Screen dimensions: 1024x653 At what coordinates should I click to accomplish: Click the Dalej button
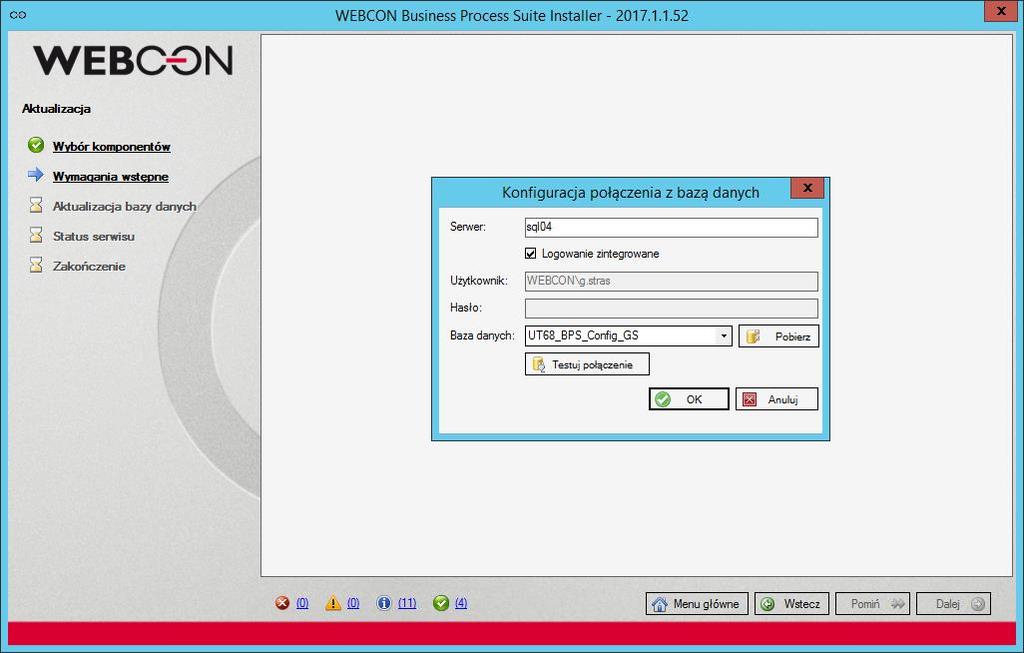coord(953,603)
